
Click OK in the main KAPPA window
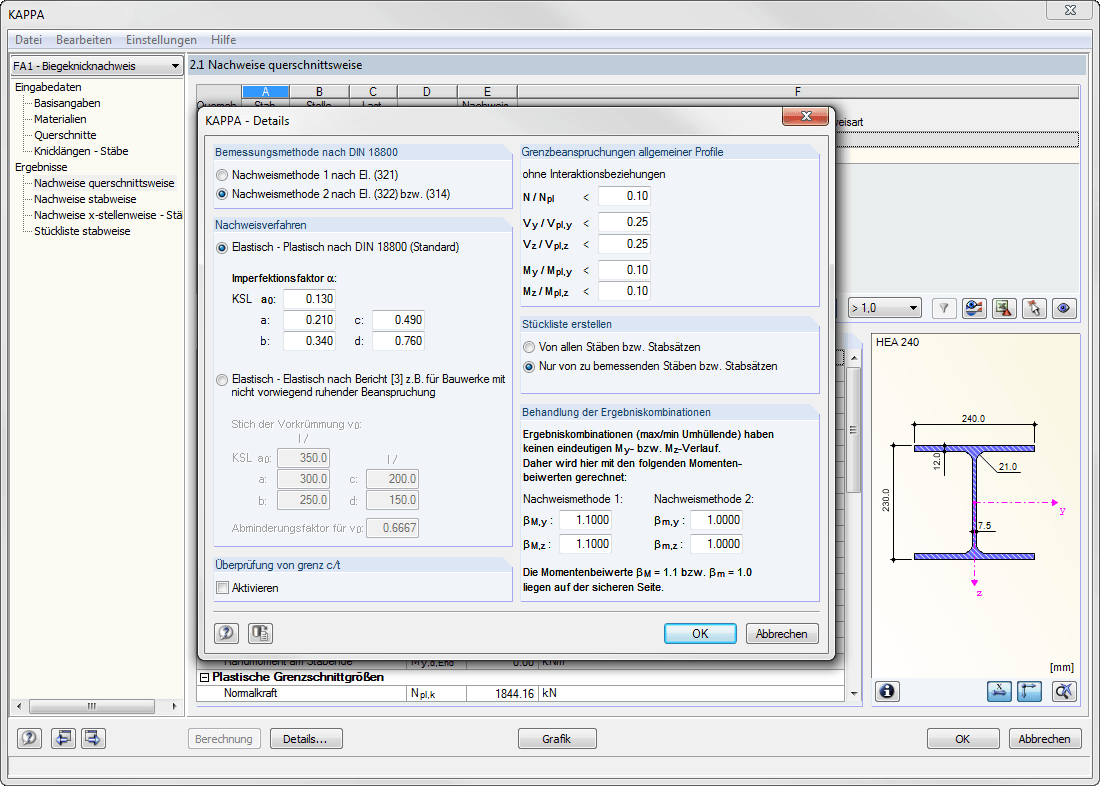point(962,739)
